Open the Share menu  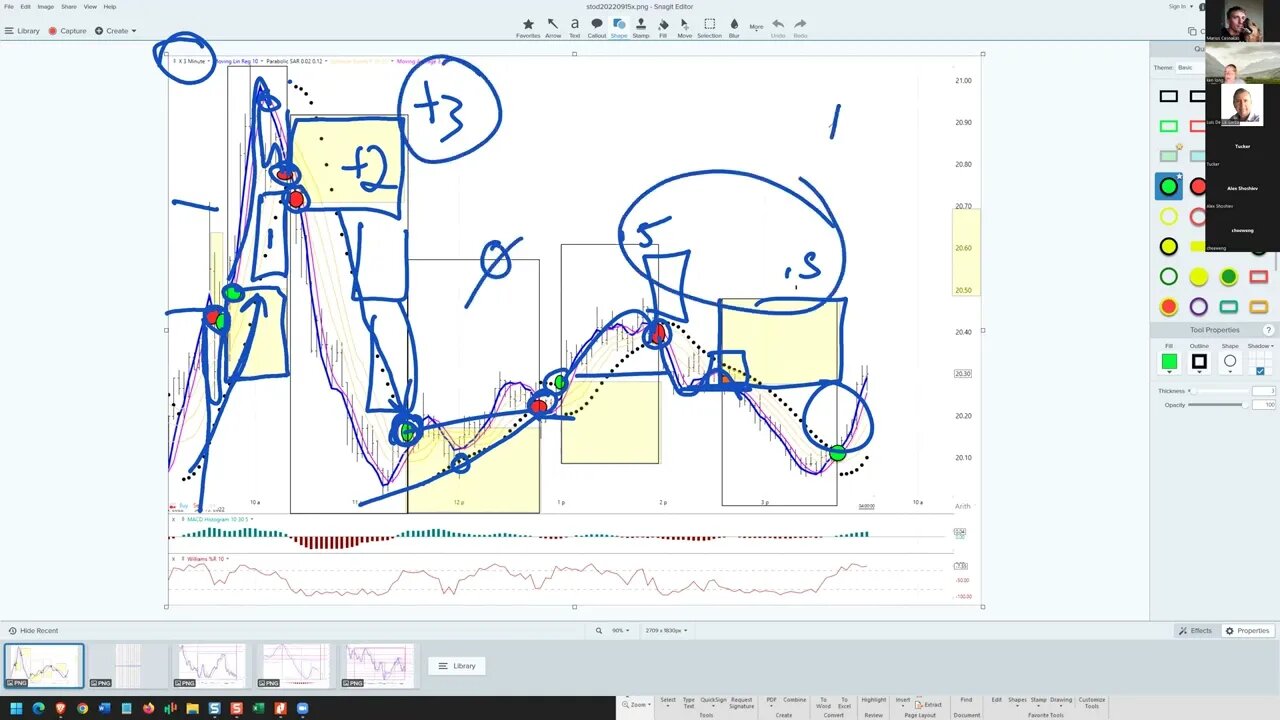pyautogui.click(x=69, y=6)
